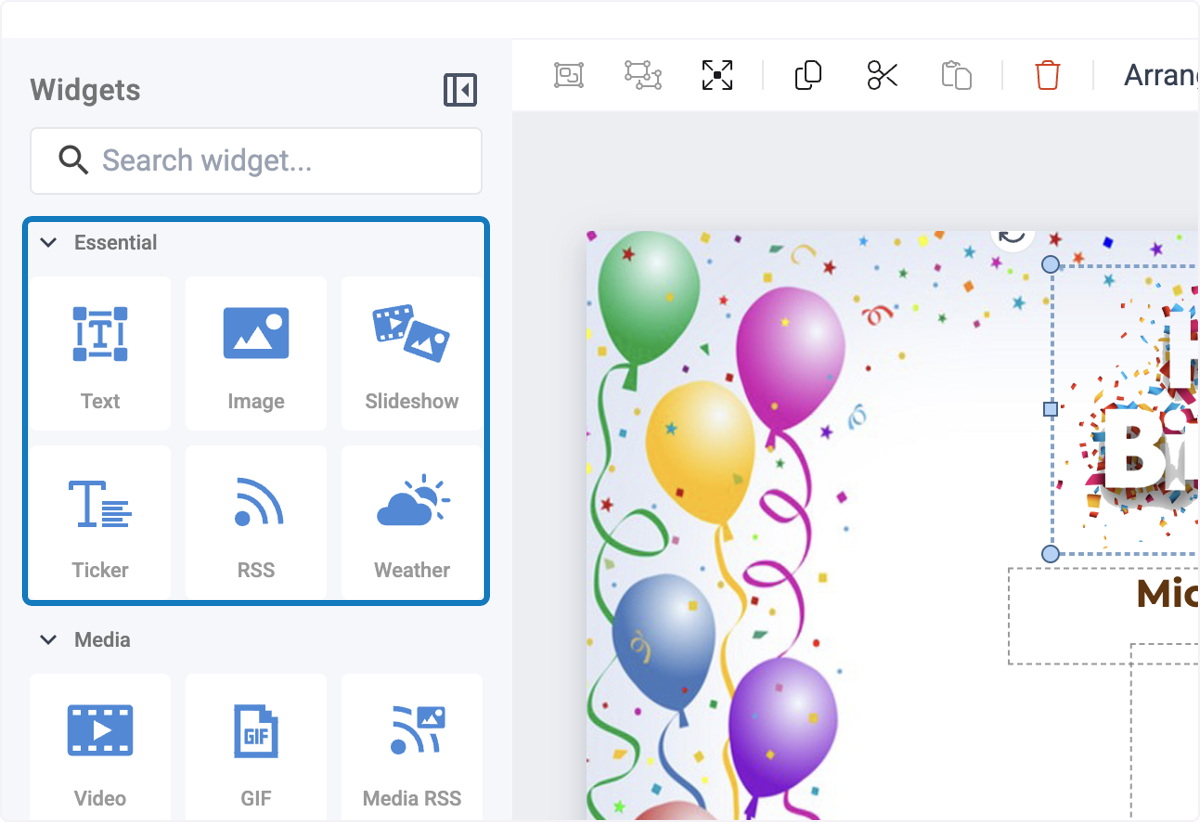This screenshot has width=1200, height=822.
Task: Select the Video widget
Action: click(x=100, y=748)
